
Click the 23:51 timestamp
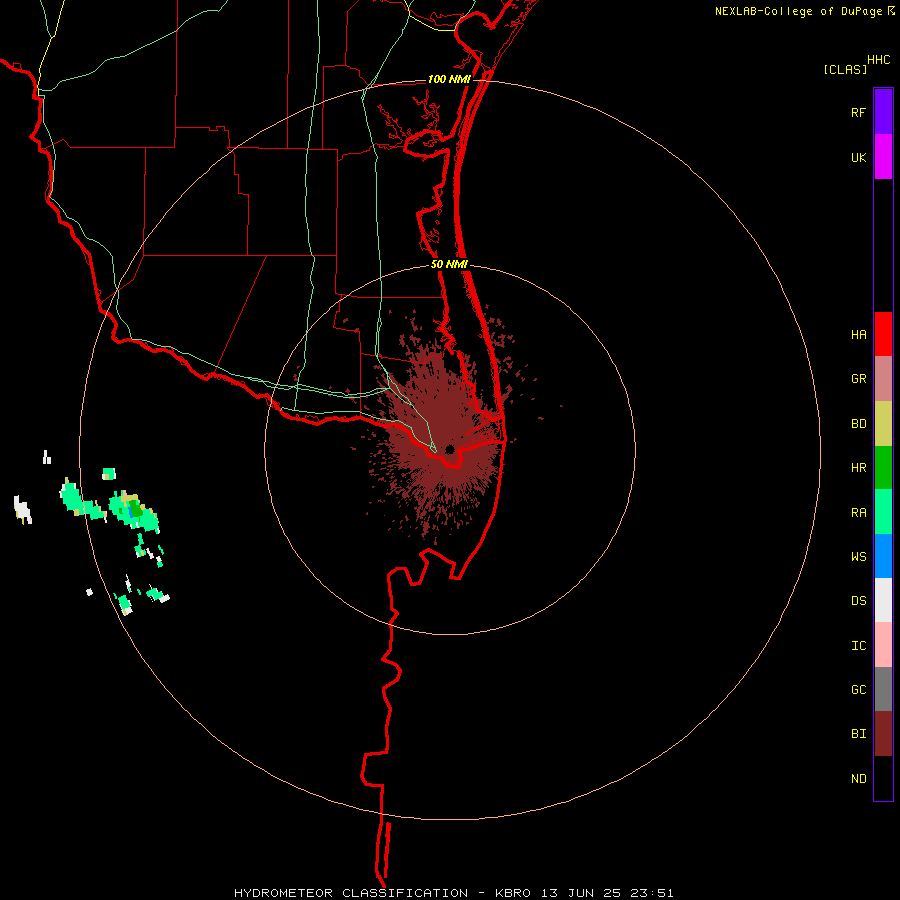click(x=652, y=893)
